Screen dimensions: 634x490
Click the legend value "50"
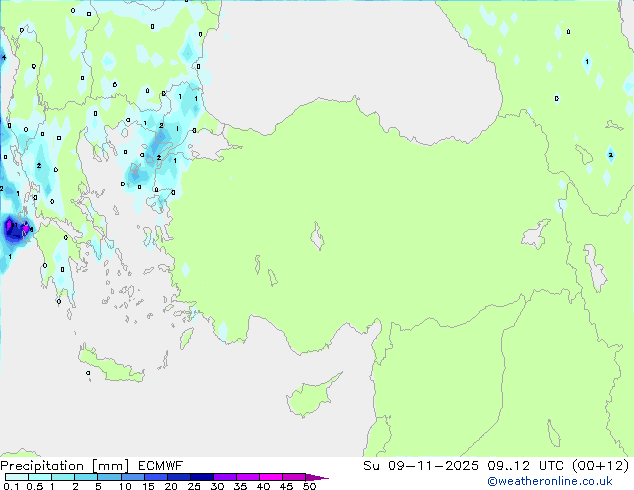click(x=309, y=486)
